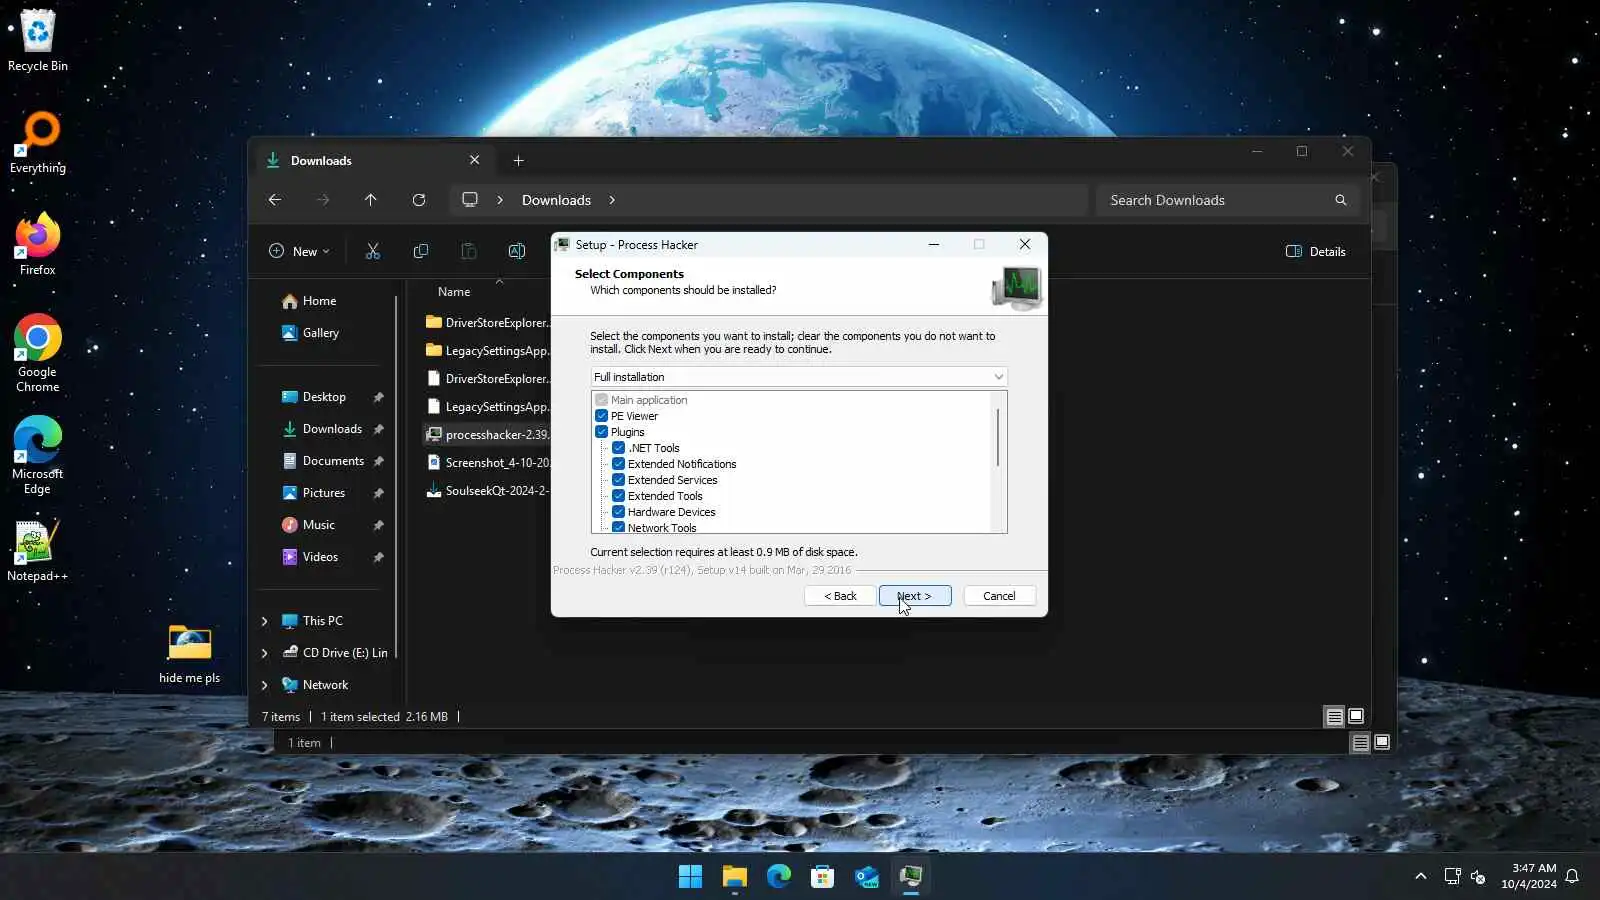Click Back in the setup wizard
Image resolution: width=1600 pixels, height=900 pixels.
tap(840, 596)
